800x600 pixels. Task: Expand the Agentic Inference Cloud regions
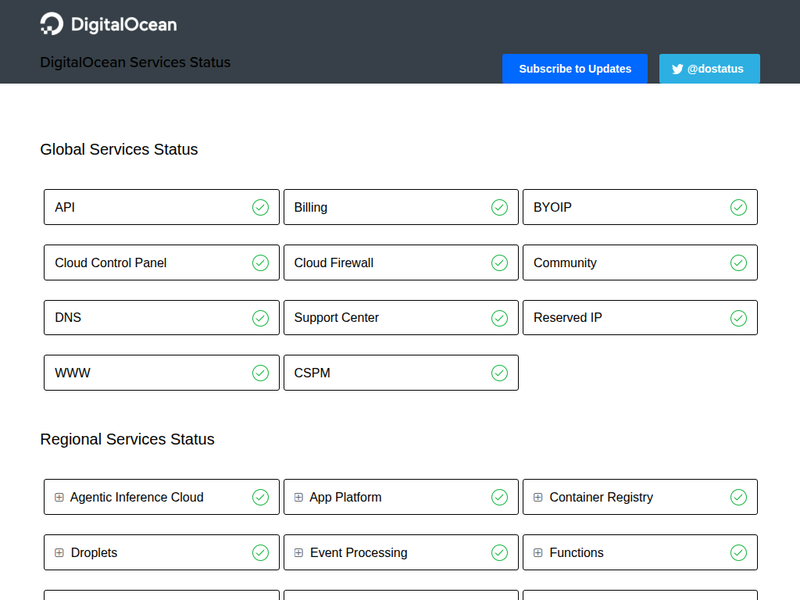[59, 497]
